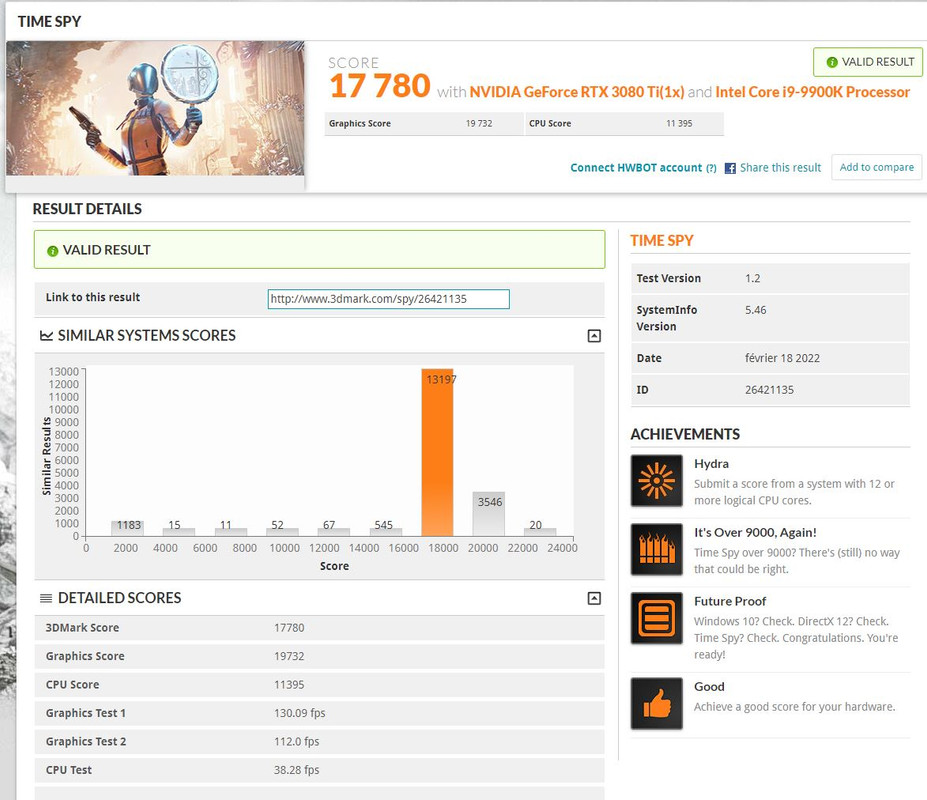927x800 pixels.
Task: Select the result link URL field
Action: [x=388, y=299]
